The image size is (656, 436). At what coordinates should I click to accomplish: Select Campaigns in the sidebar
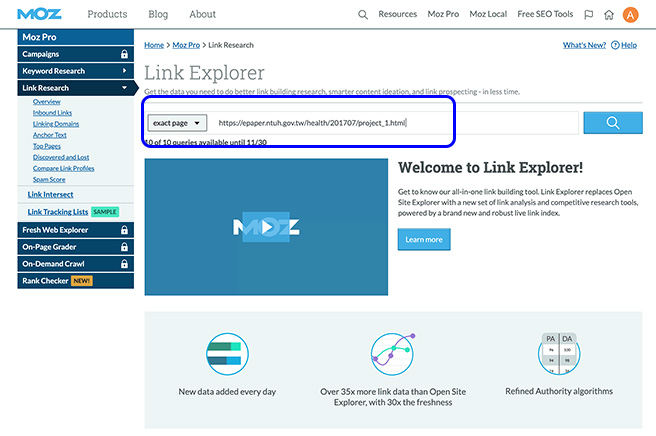click(x=76, y=54)
